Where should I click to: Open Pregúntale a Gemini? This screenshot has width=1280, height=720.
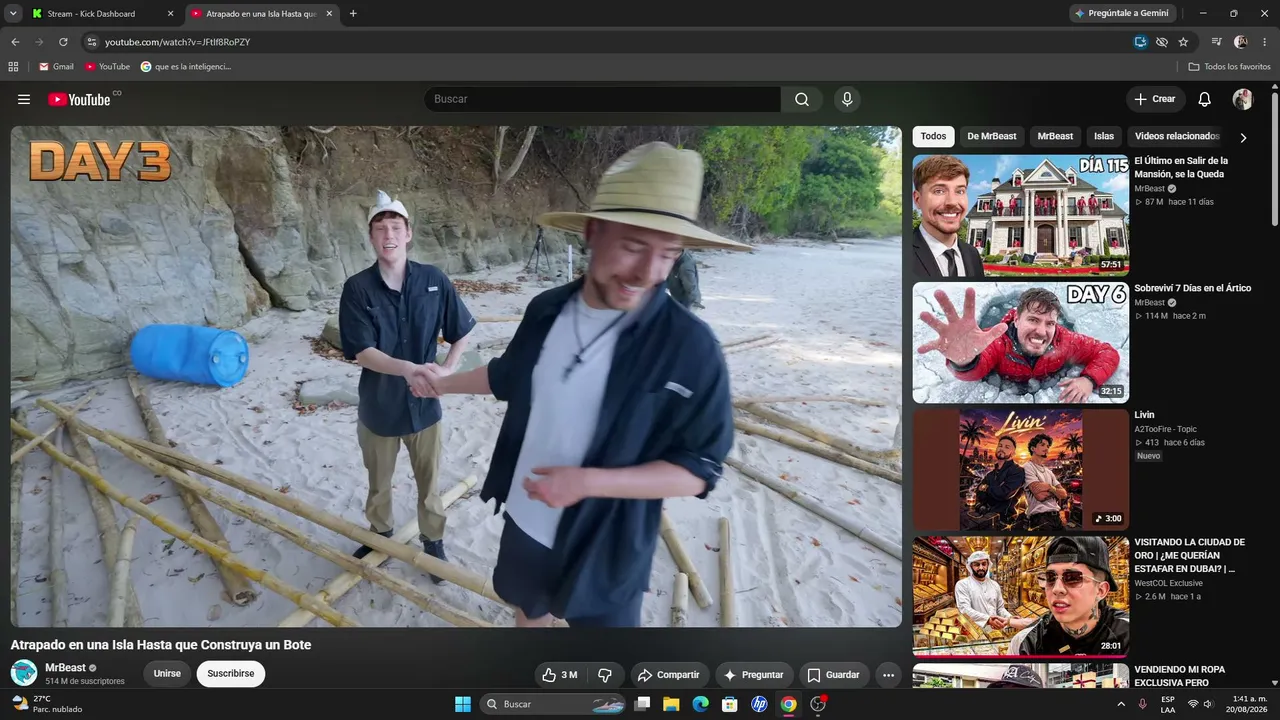1120,14
